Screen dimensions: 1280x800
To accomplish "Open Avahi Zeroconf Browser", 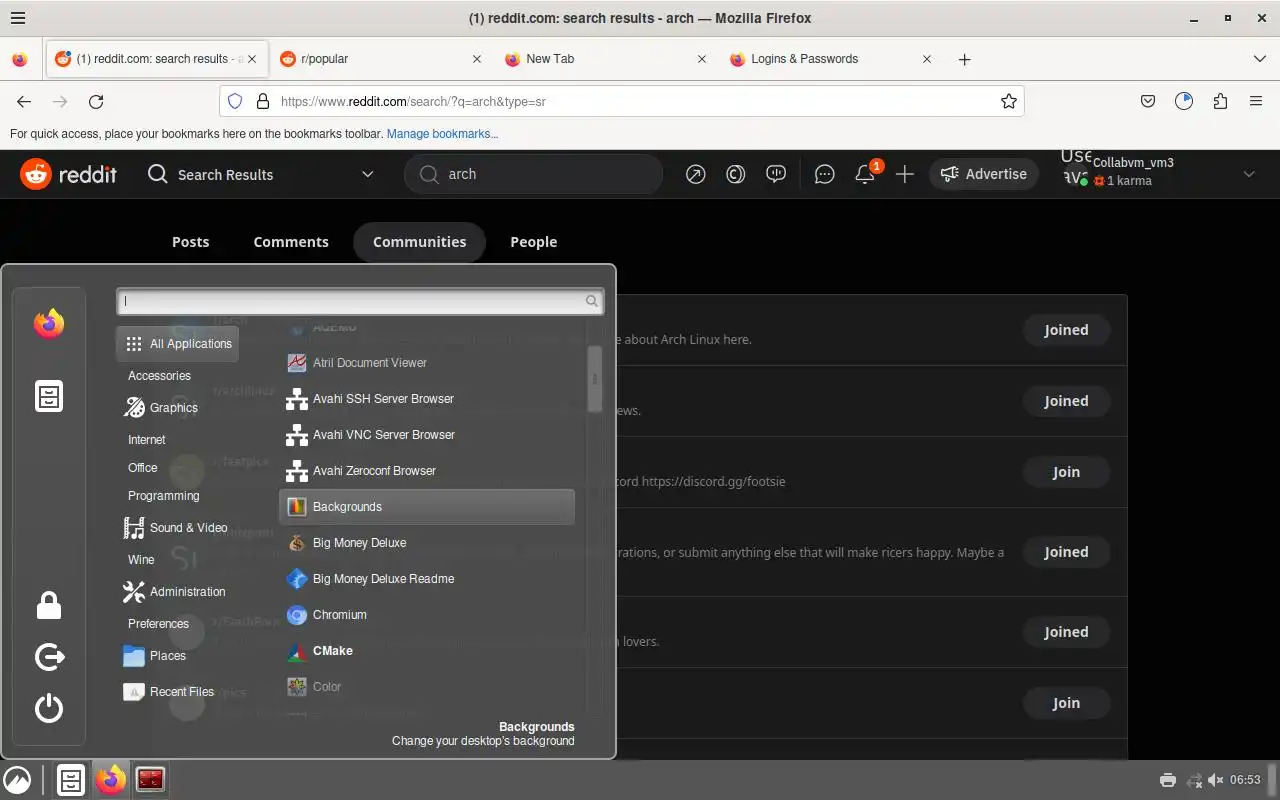I will 426,471.
